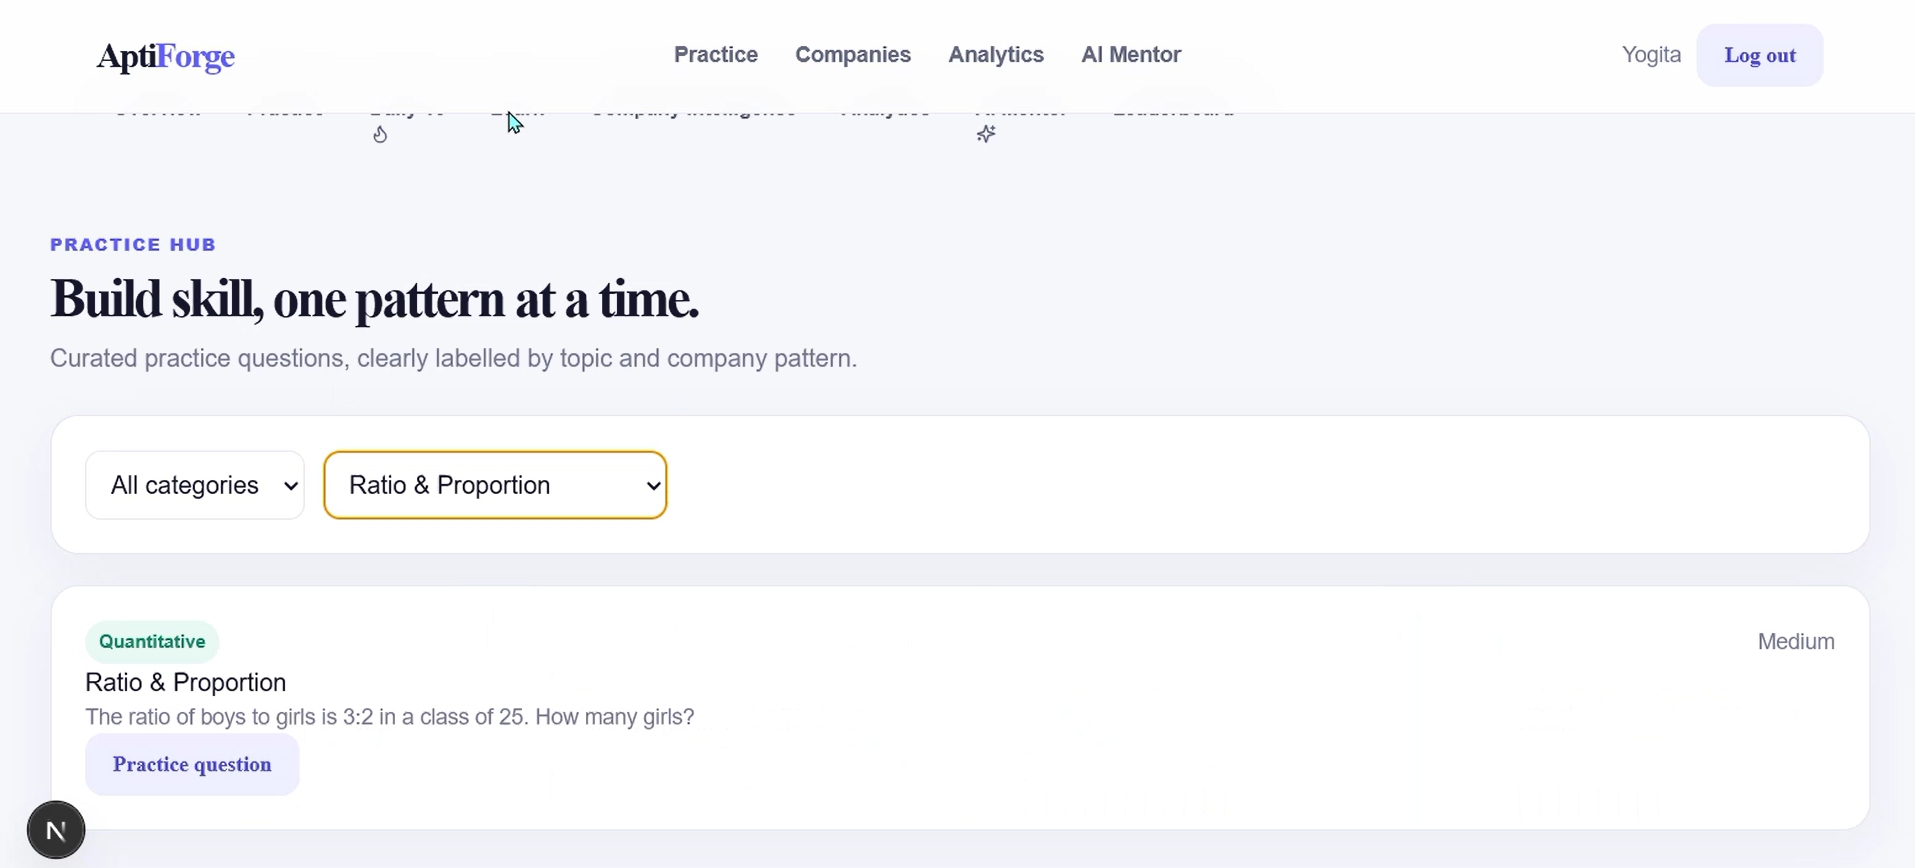Click the Quantitative category tag

(x=152, y=642)
